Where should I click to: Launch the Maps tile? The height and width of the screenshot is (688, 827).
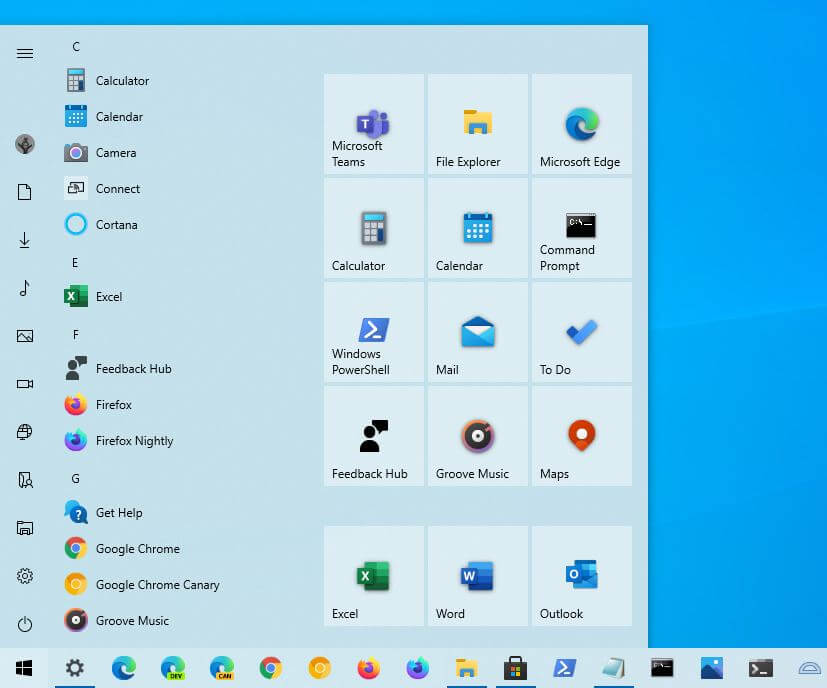582,436
